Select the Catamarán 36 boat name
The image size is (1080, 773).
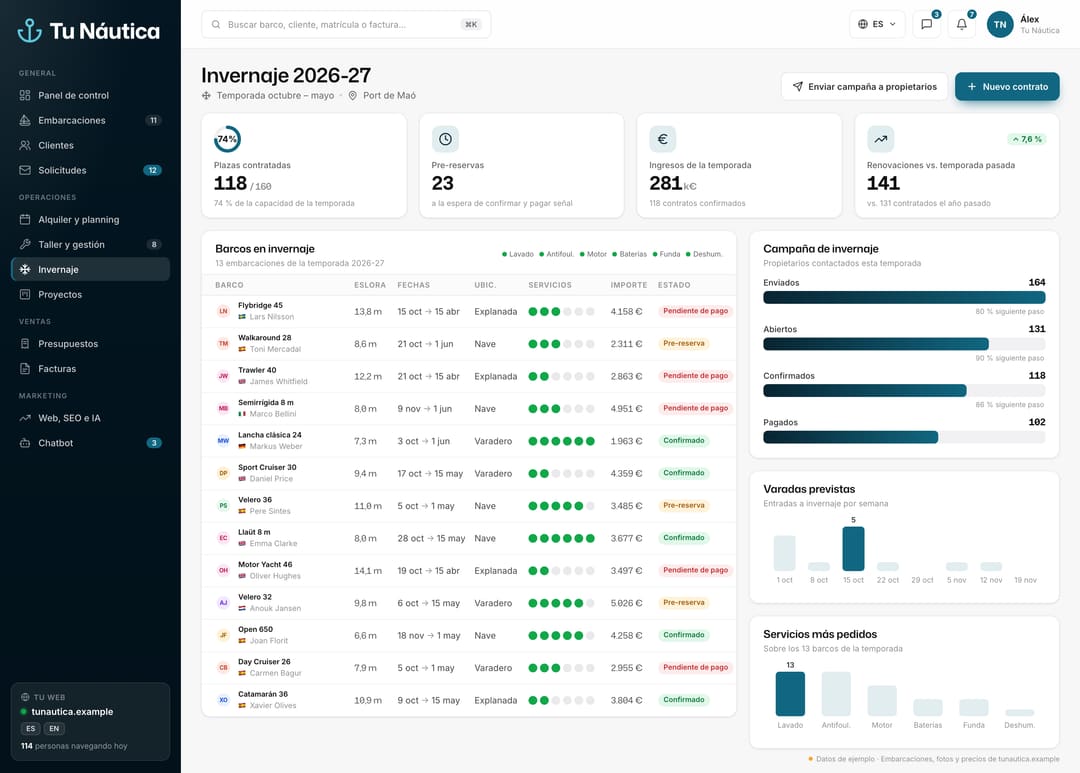263,694
